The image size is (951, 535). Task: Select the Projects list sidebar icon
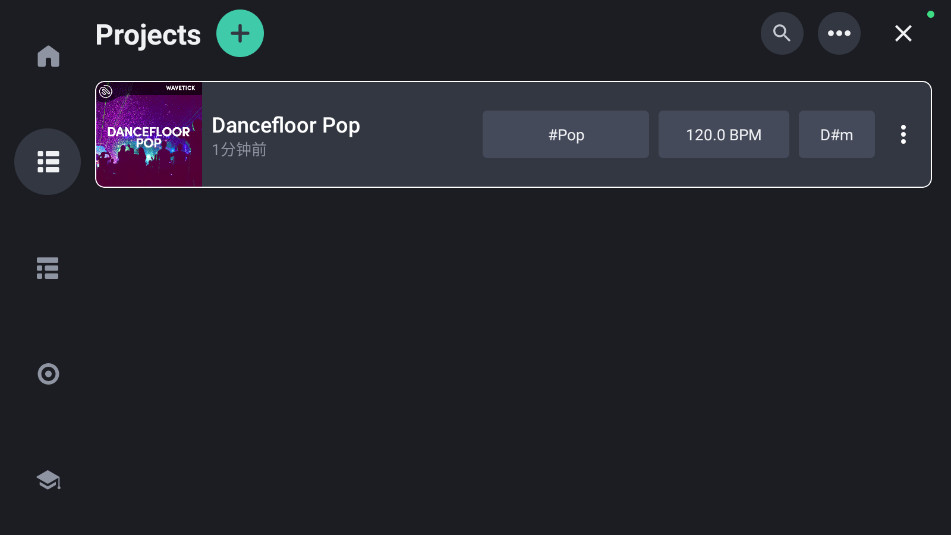click(47, 161)
